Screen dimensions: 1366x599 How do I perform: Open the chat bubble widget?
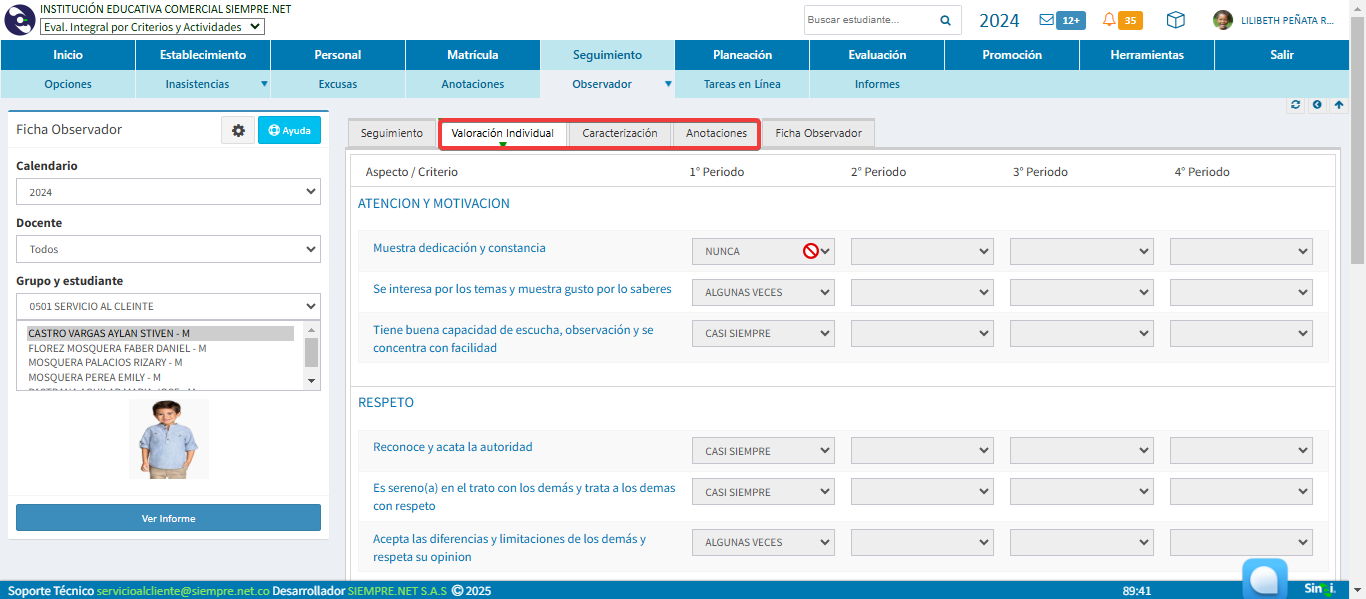tap(1264, 579)
